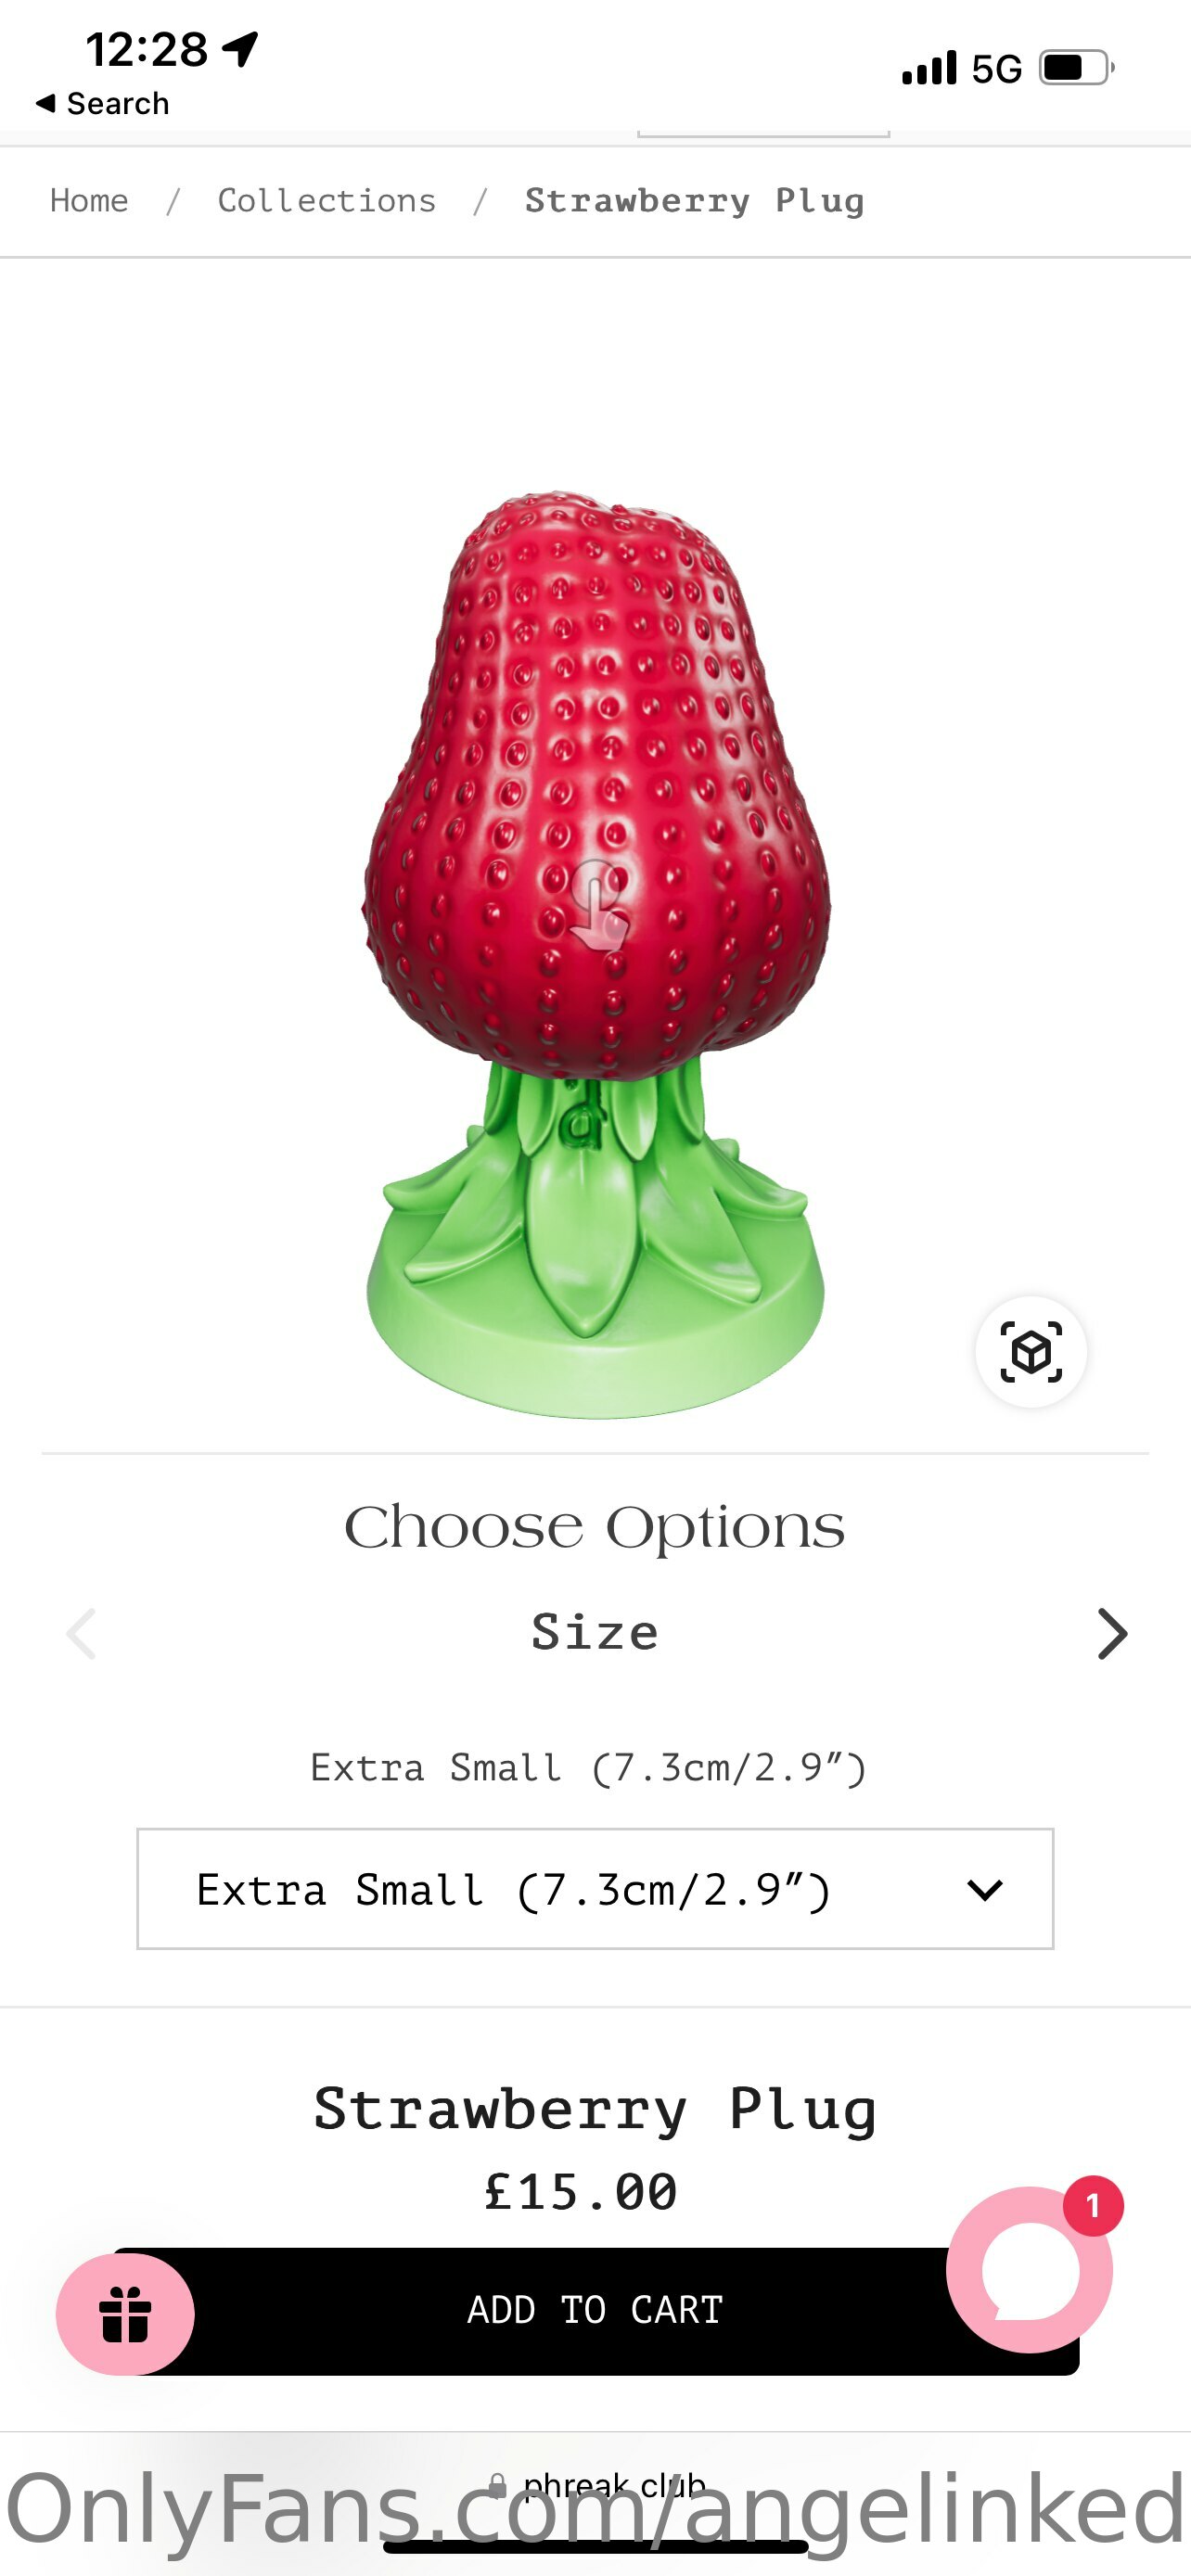Viewport: 1191px width, 2576px height.
Task: Tap the strawberry product image
Action: coord(596,953)
